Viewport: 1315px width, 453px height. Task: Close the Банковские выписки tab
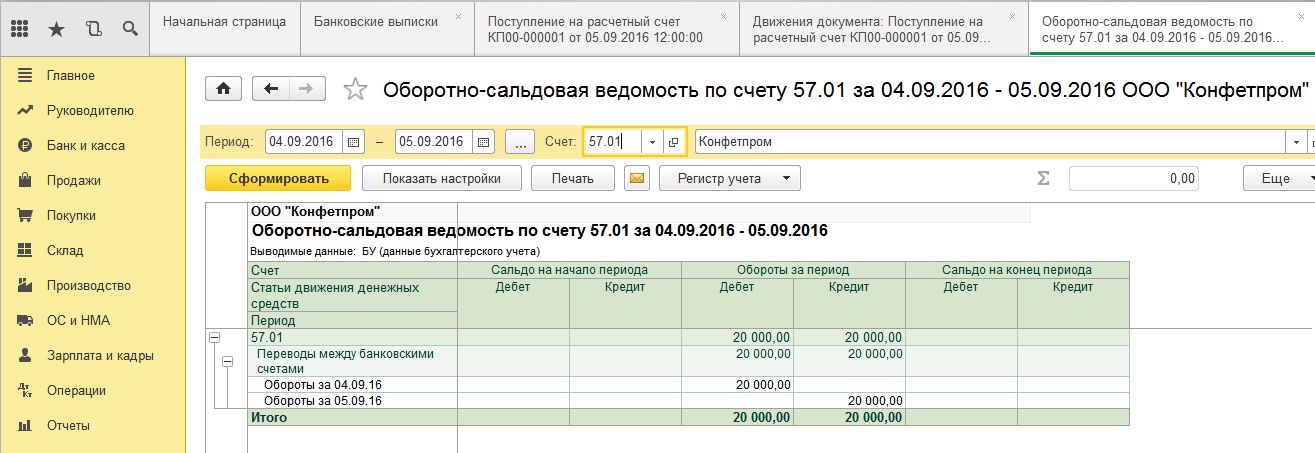click(458, 17)
